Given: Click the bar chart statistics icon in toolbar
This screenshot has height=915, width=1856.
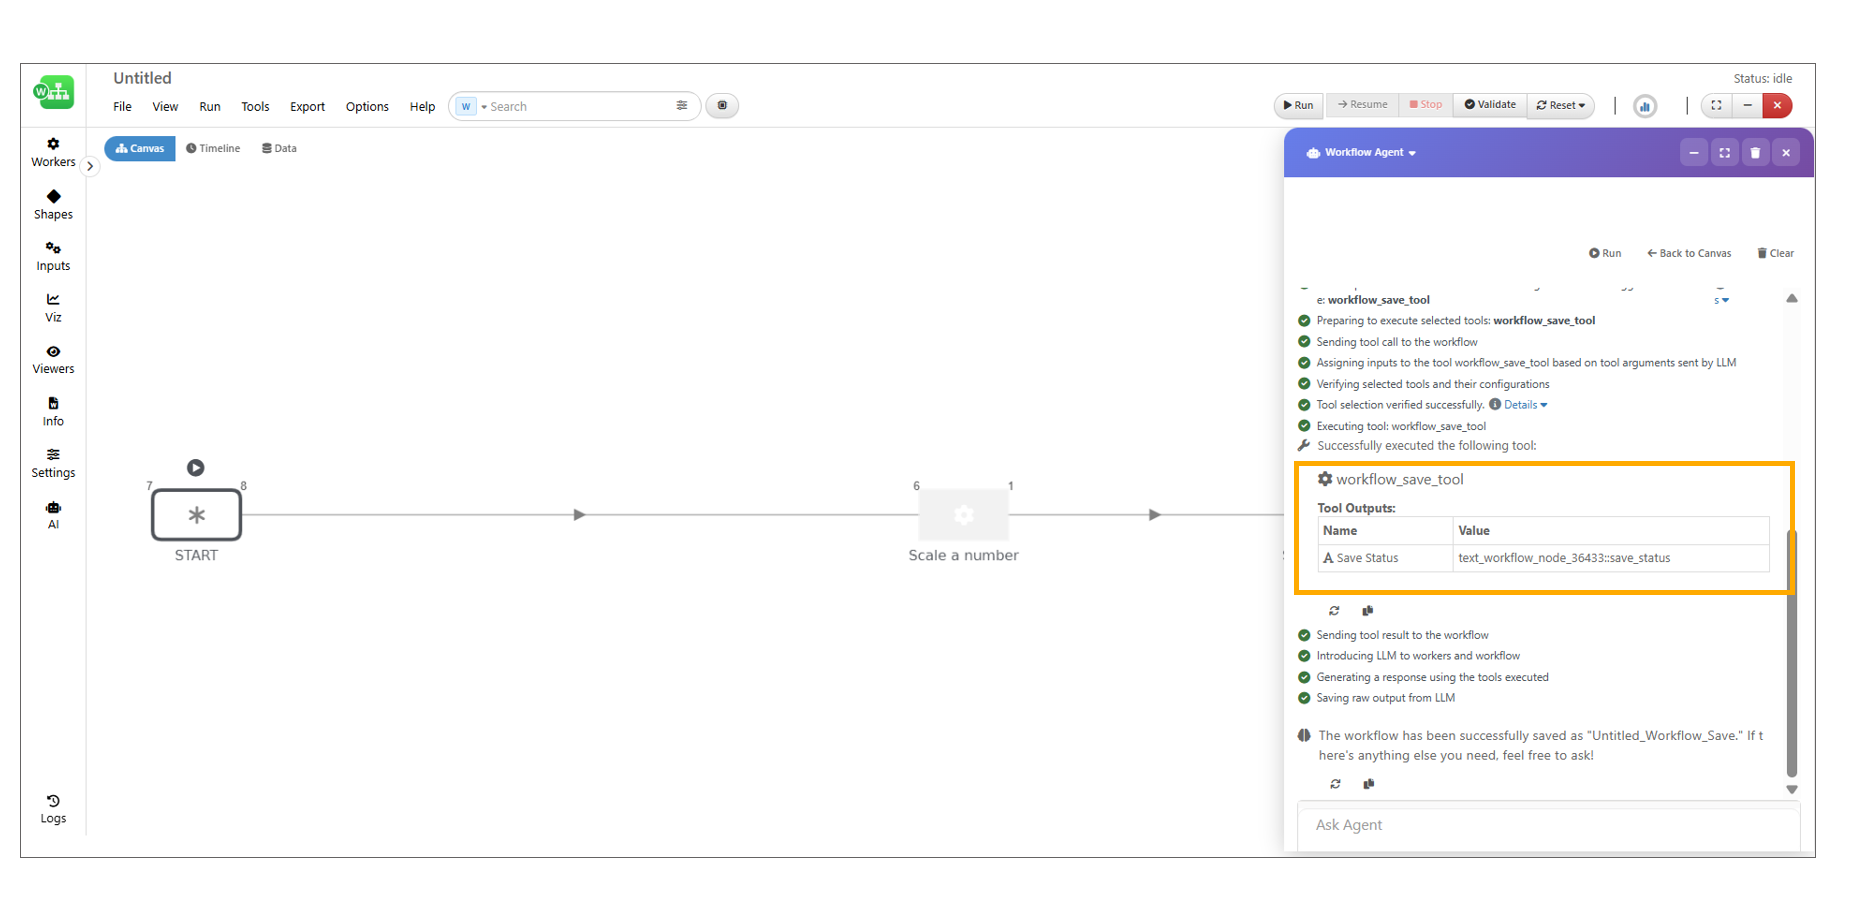Looking at the screenshot, I should pyautogui.click(x=1644, y=106).
